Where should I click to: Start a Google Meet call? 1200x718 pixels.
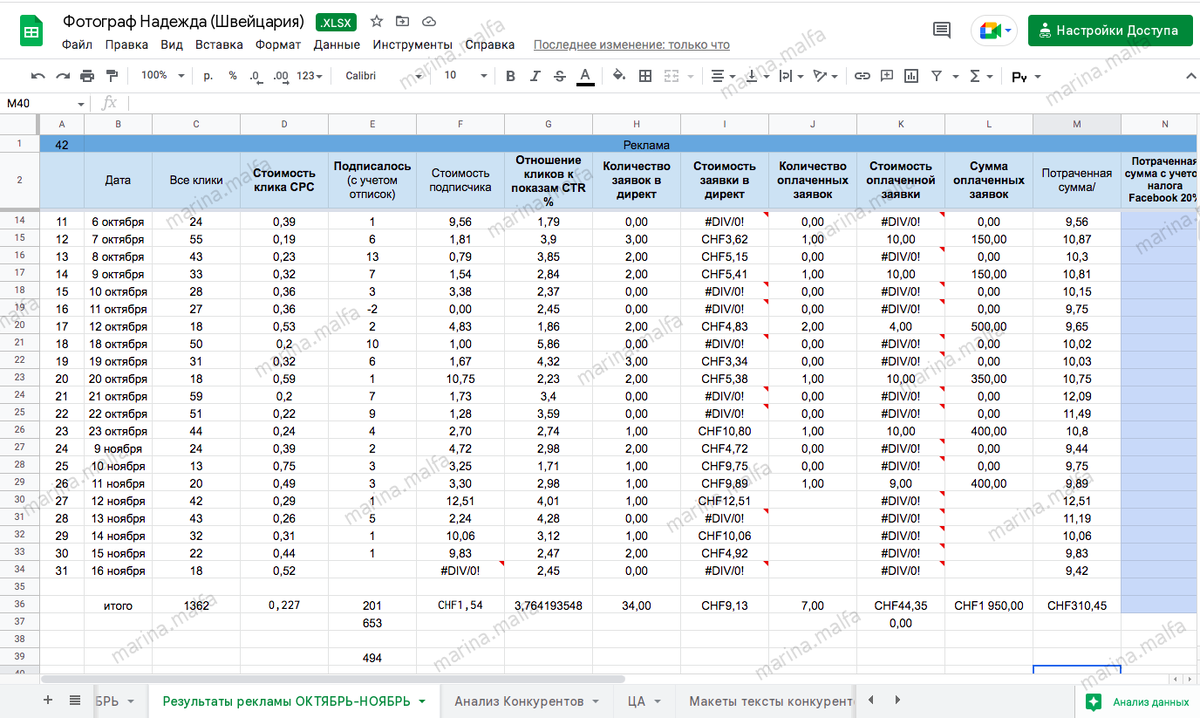coord(994,30)
